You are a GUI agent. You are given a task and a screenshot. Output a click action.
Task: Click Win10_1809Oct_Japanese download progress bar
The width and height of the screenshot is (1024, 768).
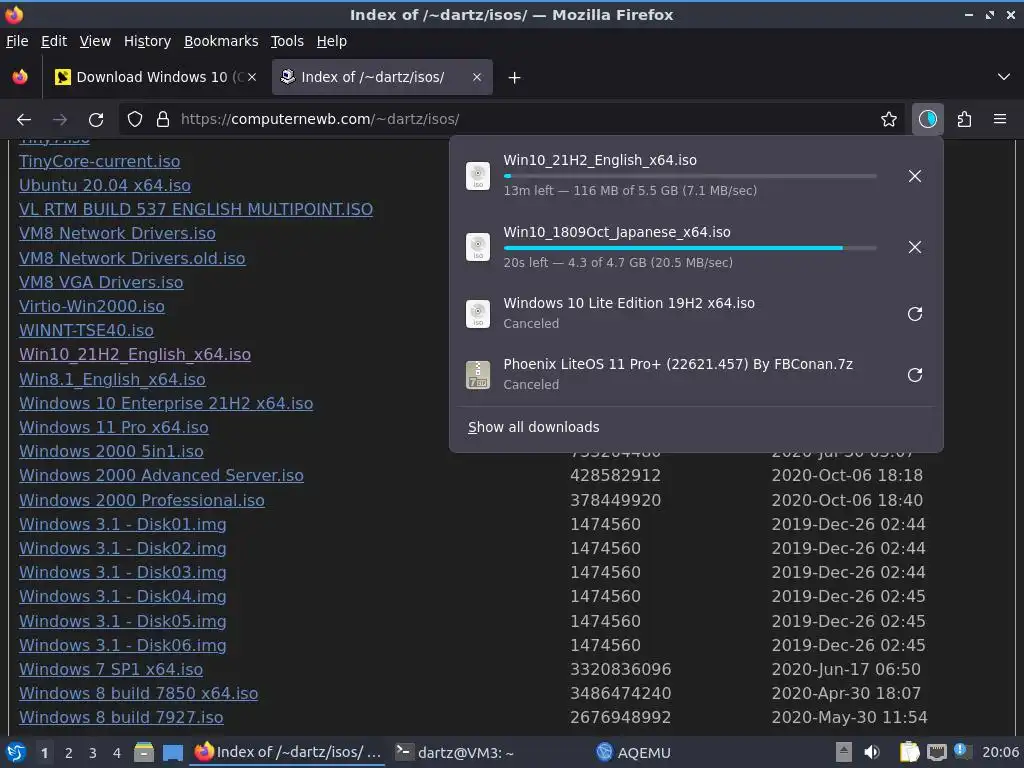point(690,248)
